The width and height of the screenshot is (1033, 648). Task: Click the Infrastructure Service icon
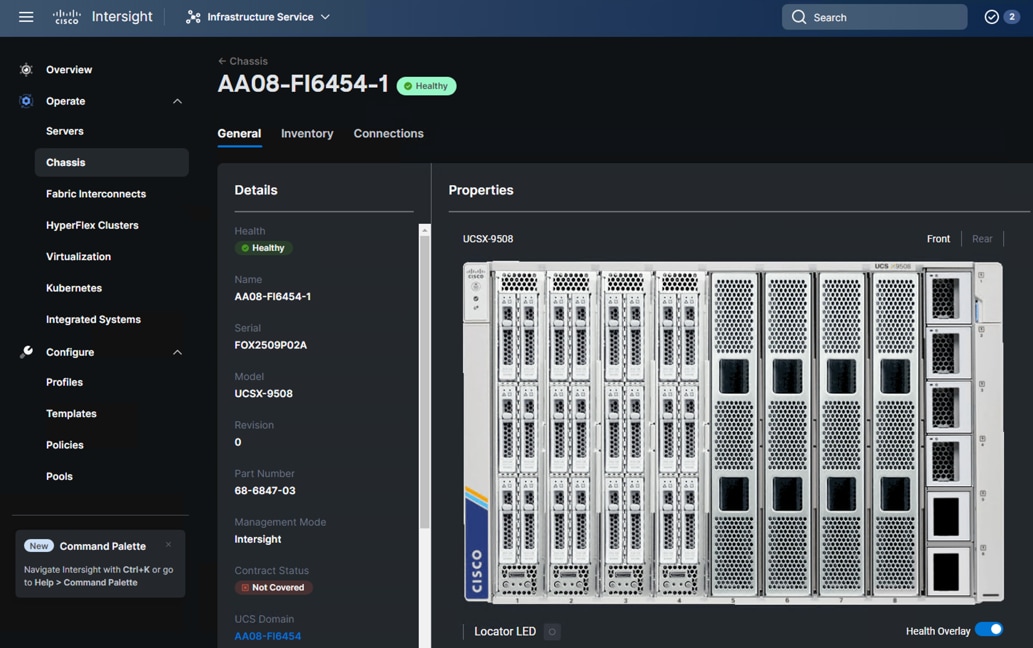[x=193, y=17]
